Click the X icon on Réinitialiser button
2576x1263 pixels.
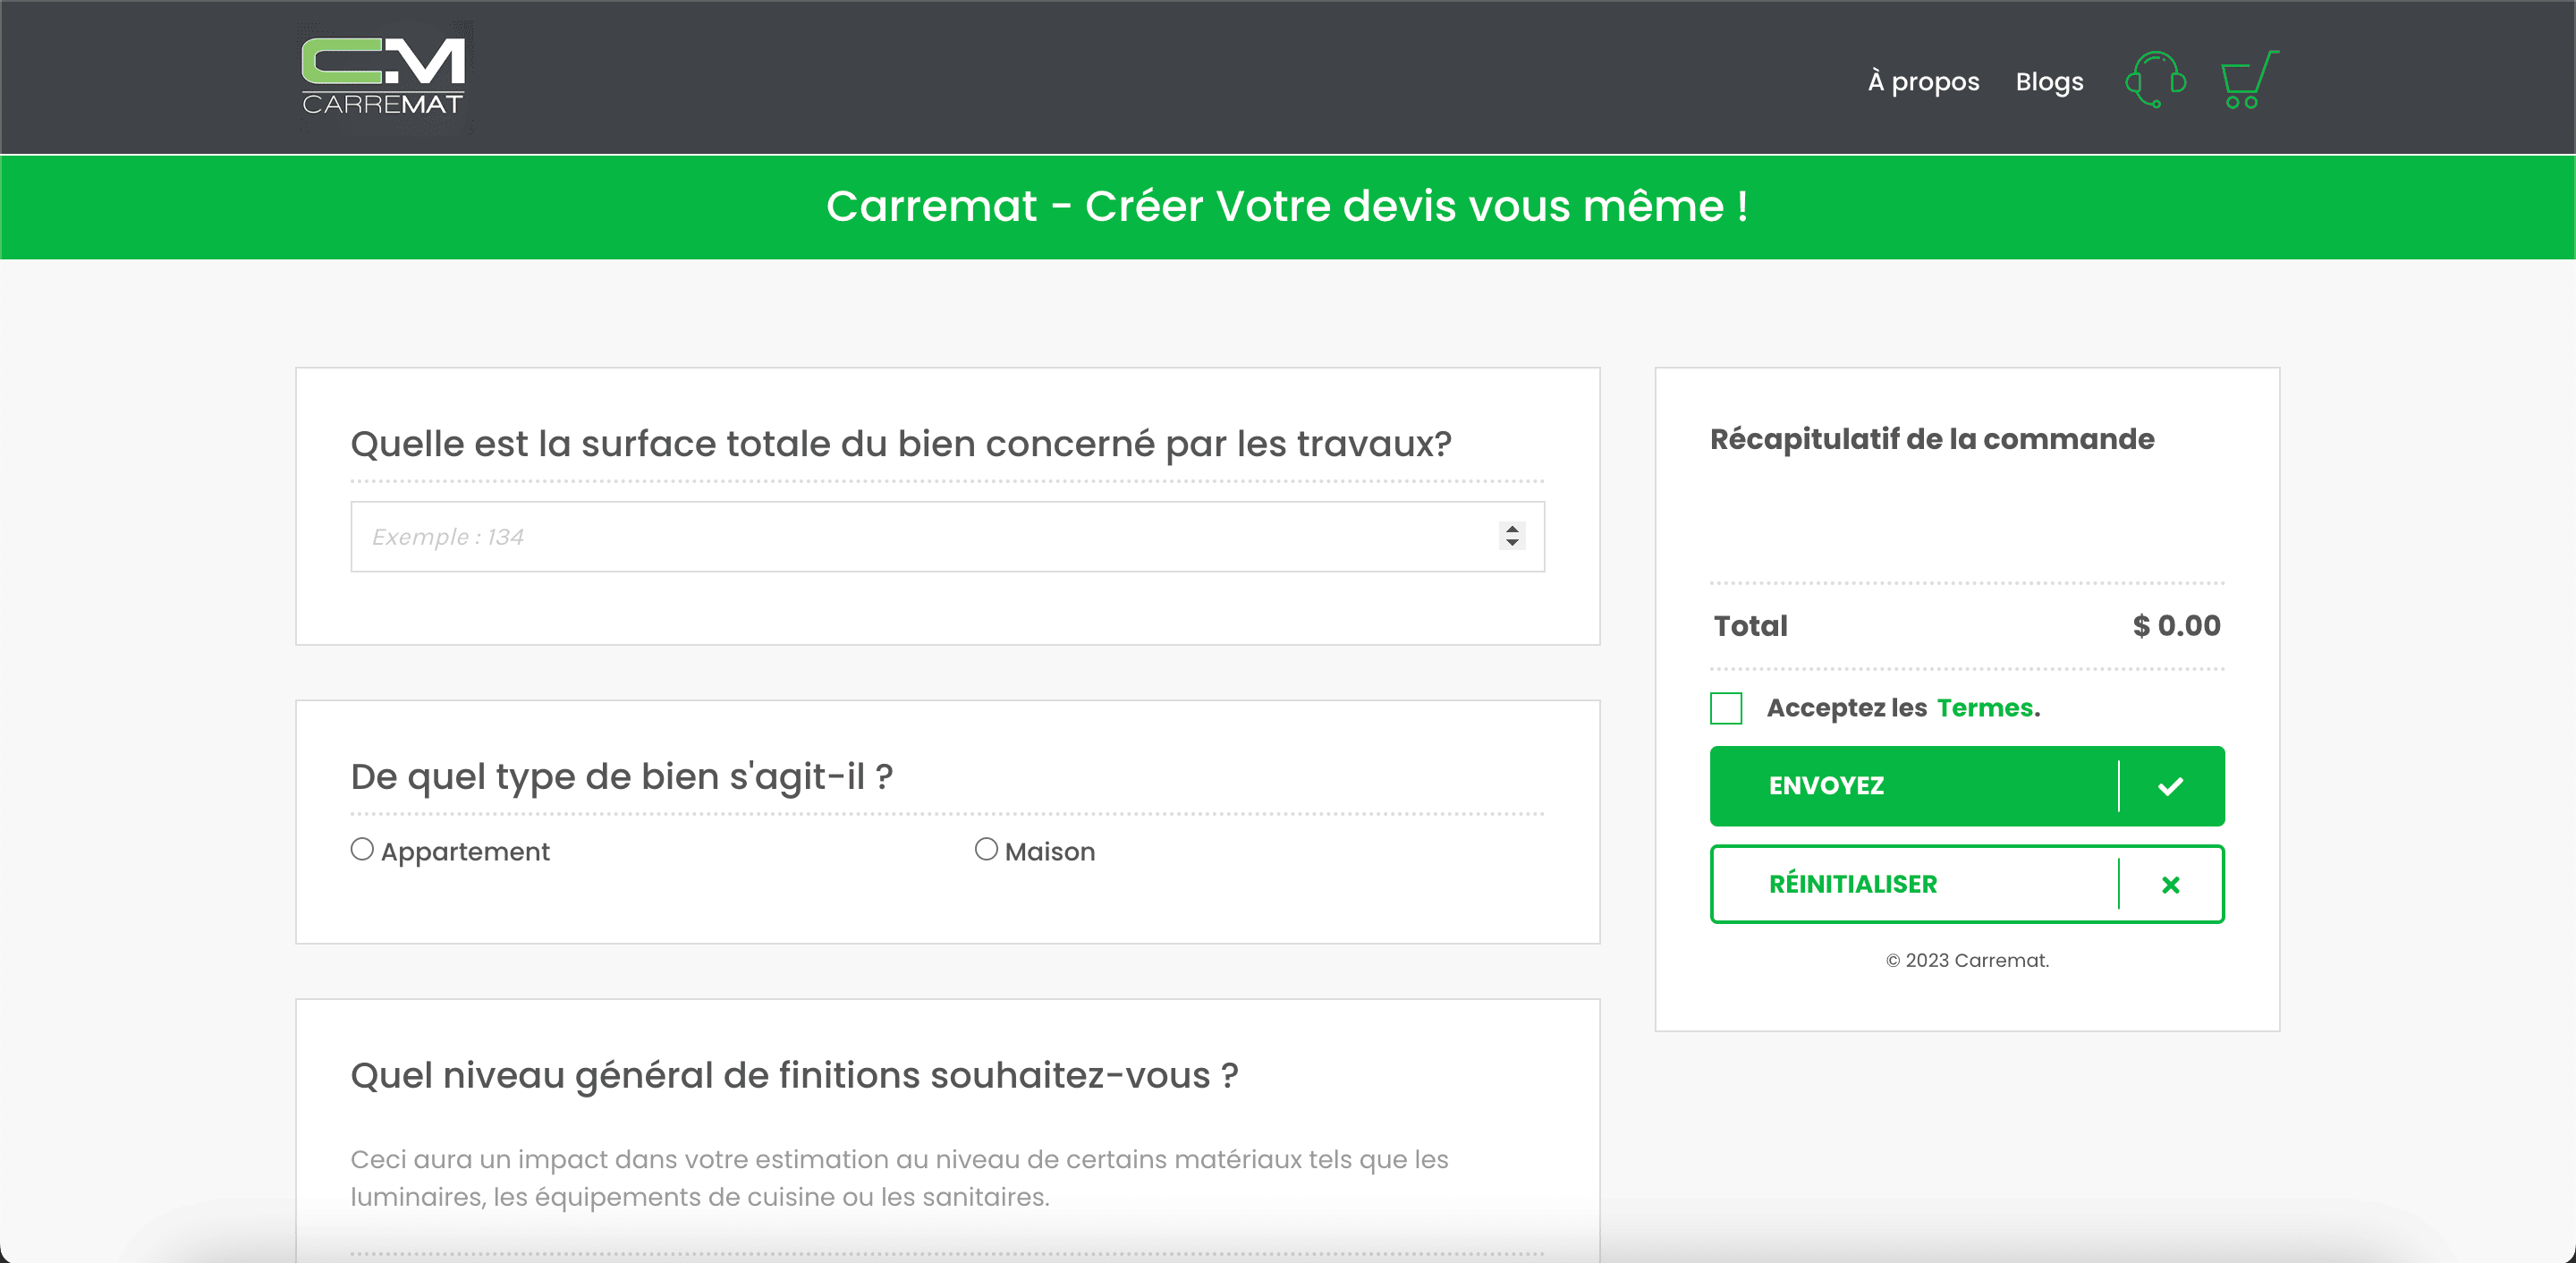2170,885
